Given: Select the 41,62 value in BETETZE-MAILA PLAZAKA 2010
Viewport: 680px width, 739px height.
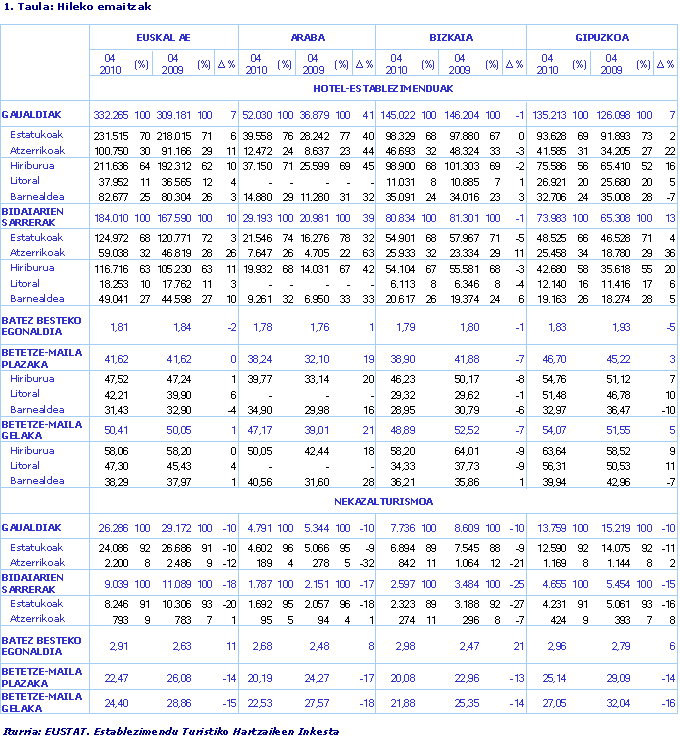Looking at the screenshot, I should click(116, 357).
